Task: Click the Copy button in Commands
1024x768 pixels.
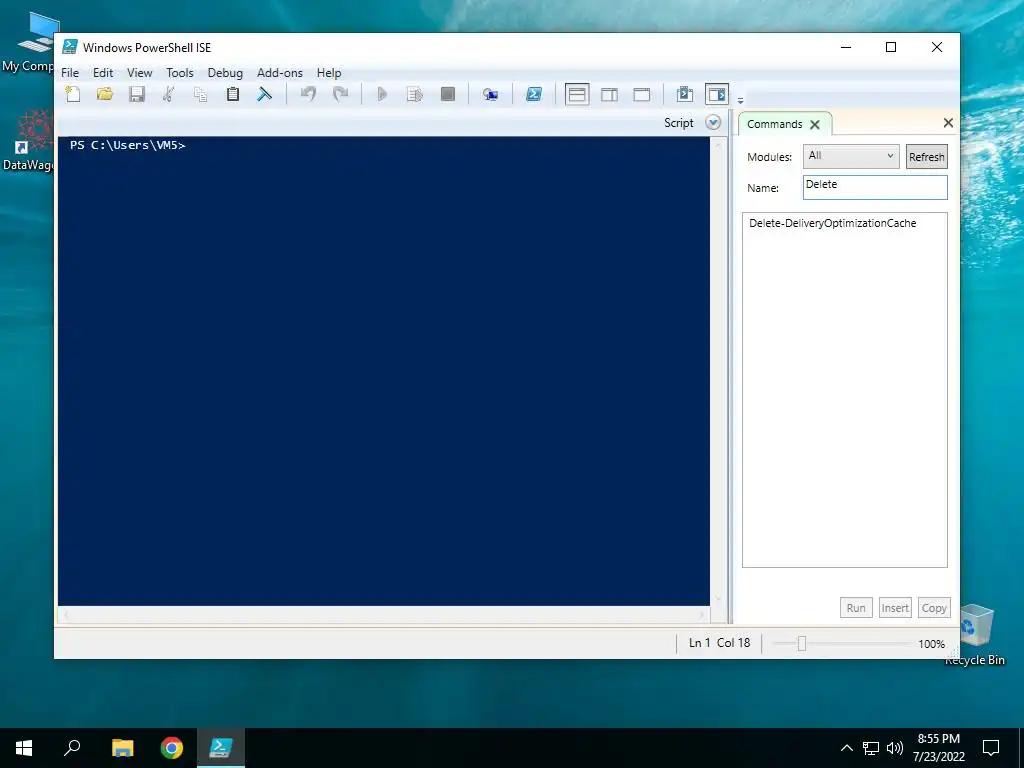Action: click(934, 608)
